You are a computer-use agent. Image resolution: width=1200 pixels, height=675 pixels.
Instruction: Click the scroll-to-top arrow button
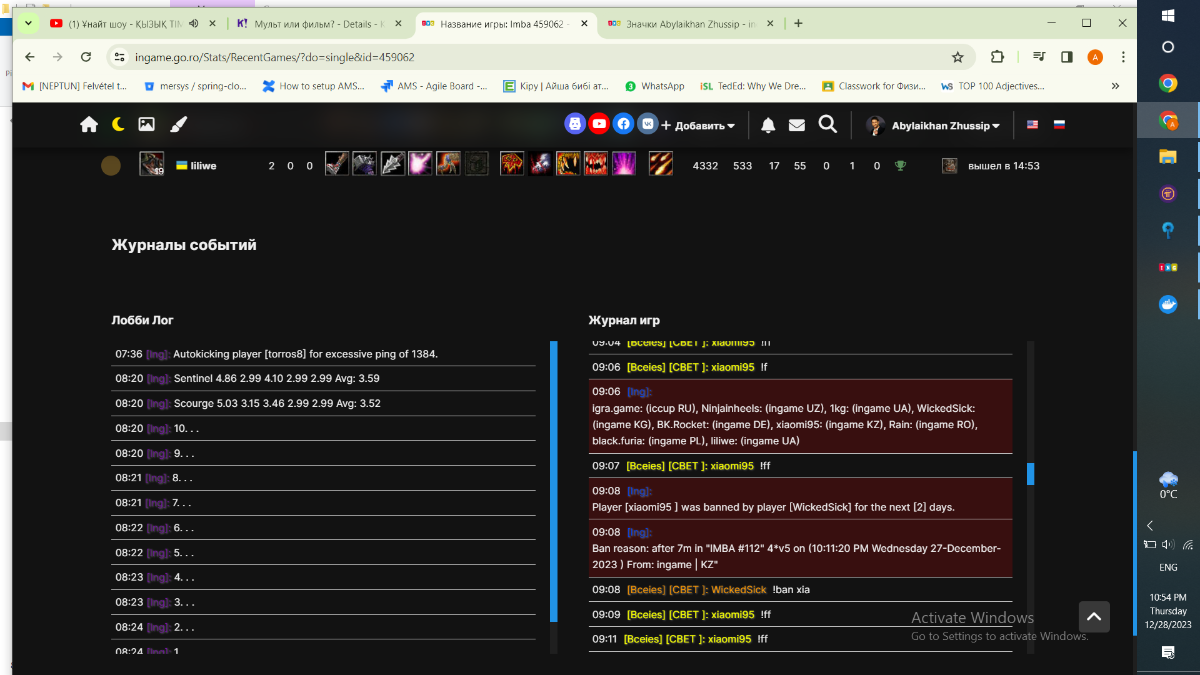(x=1094, y=616)
